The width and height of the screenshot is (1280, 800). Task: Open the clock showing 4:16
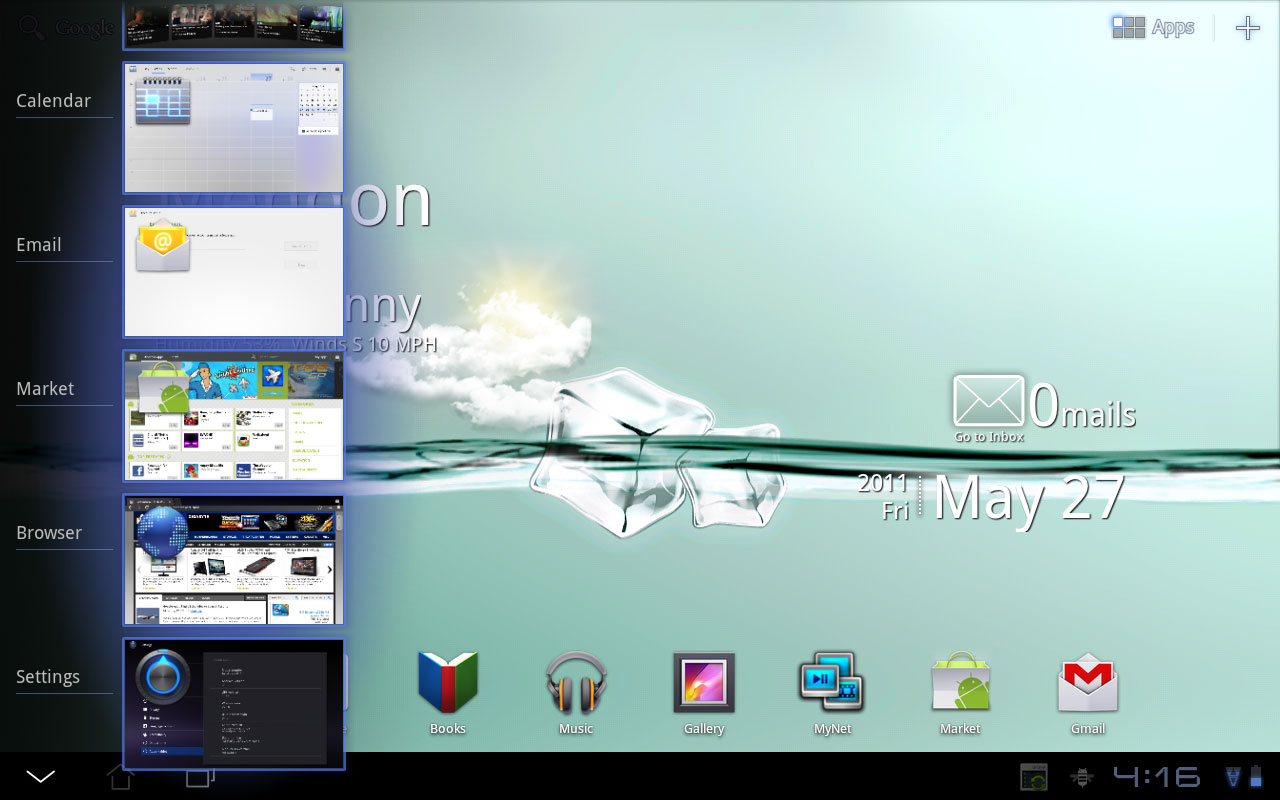pyautogui.click(x=1157, y=777)
